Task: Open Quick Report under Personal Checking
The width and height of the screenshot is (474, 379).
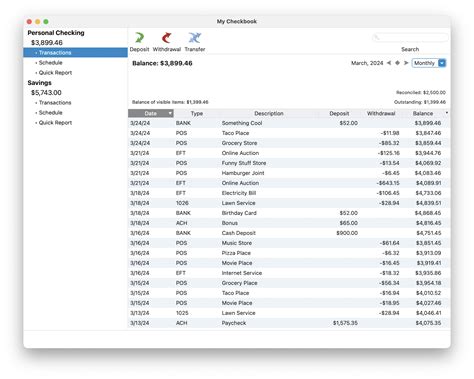Action: coord(55,73)
